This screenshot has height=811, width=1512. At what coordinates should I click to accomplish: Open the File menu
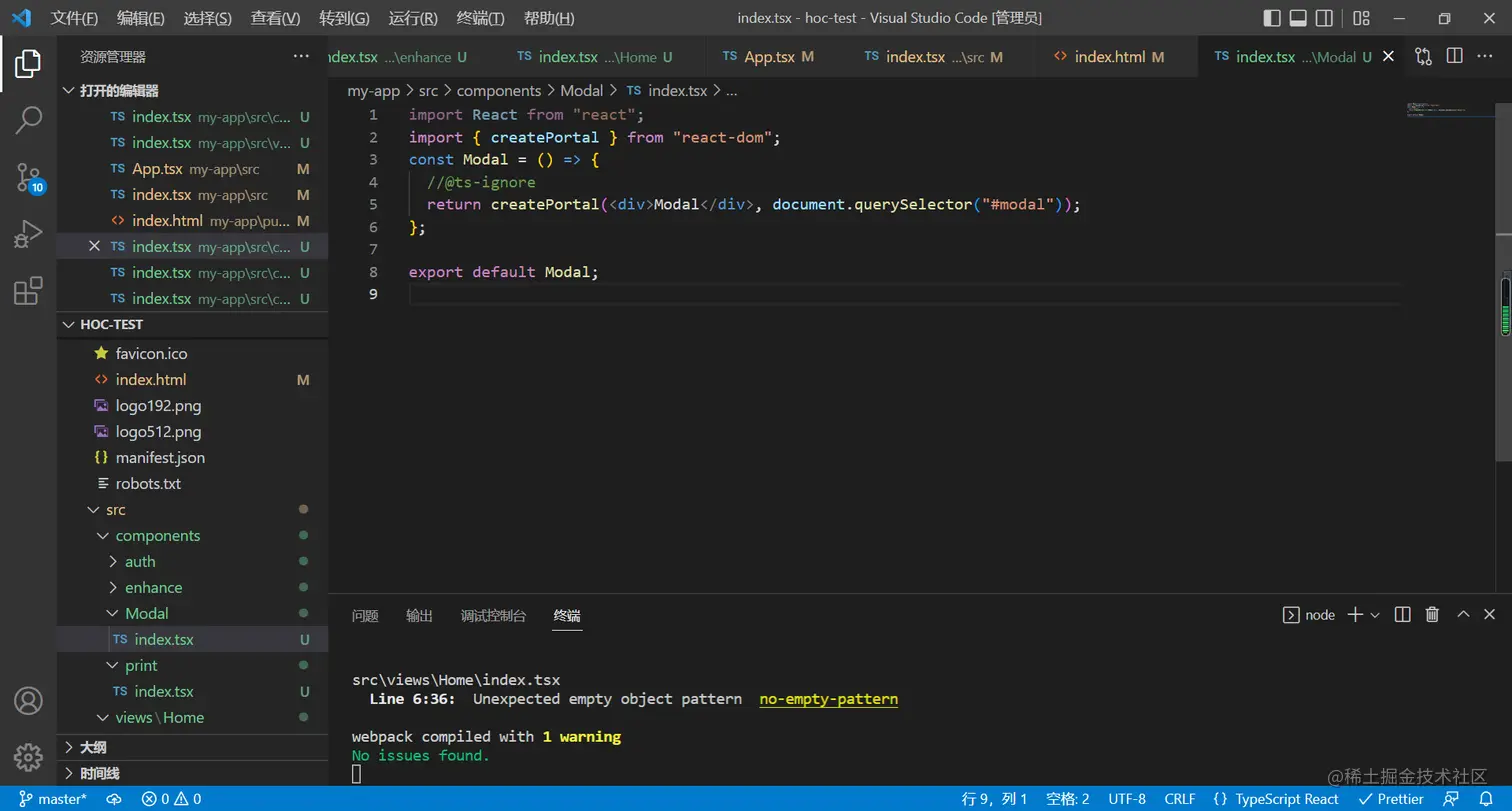click(x=75, y=18)
